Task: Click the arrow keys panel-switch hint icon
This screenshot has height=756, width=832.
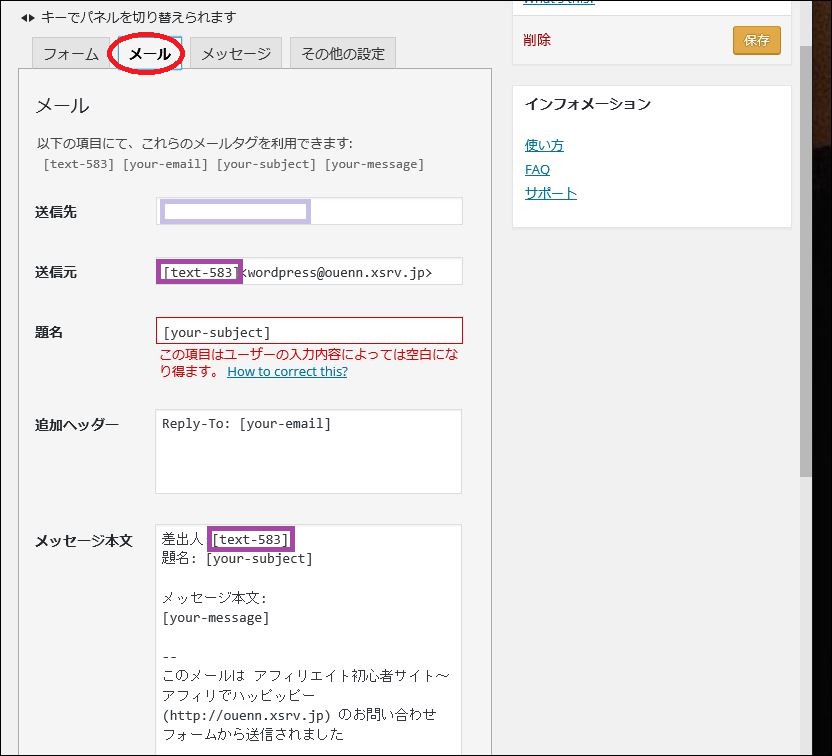Action: pyautogui.click(x=28, y=18)
